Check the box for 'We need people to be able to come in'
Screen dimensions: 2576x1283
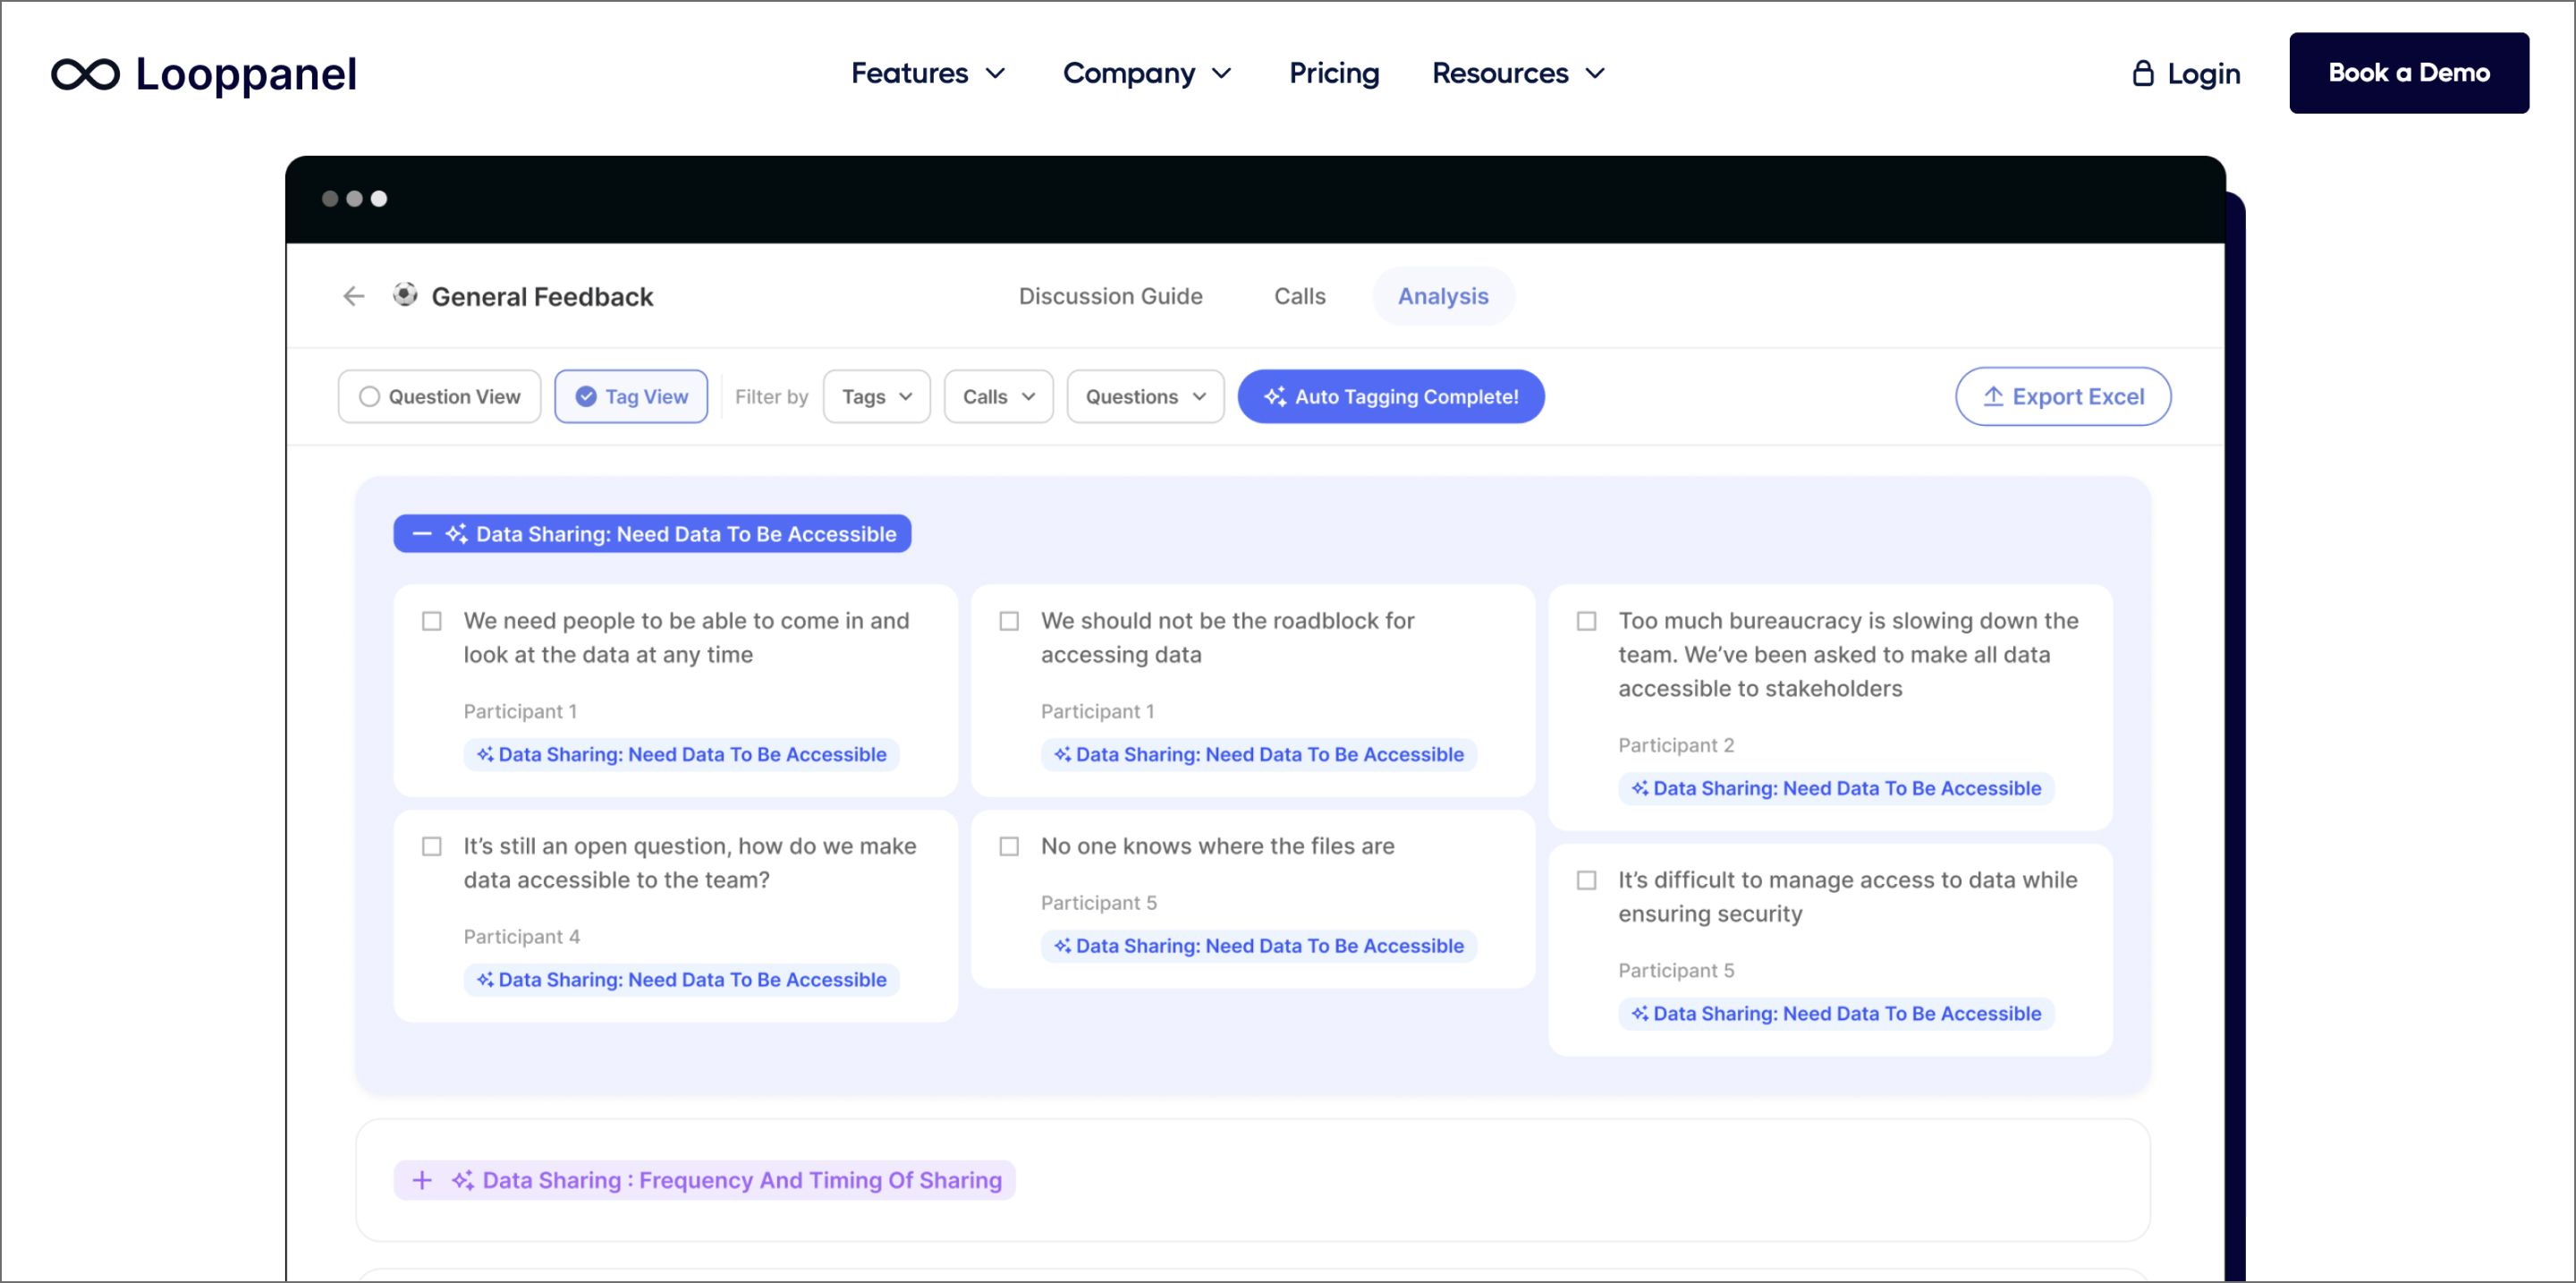click(432, 621)
